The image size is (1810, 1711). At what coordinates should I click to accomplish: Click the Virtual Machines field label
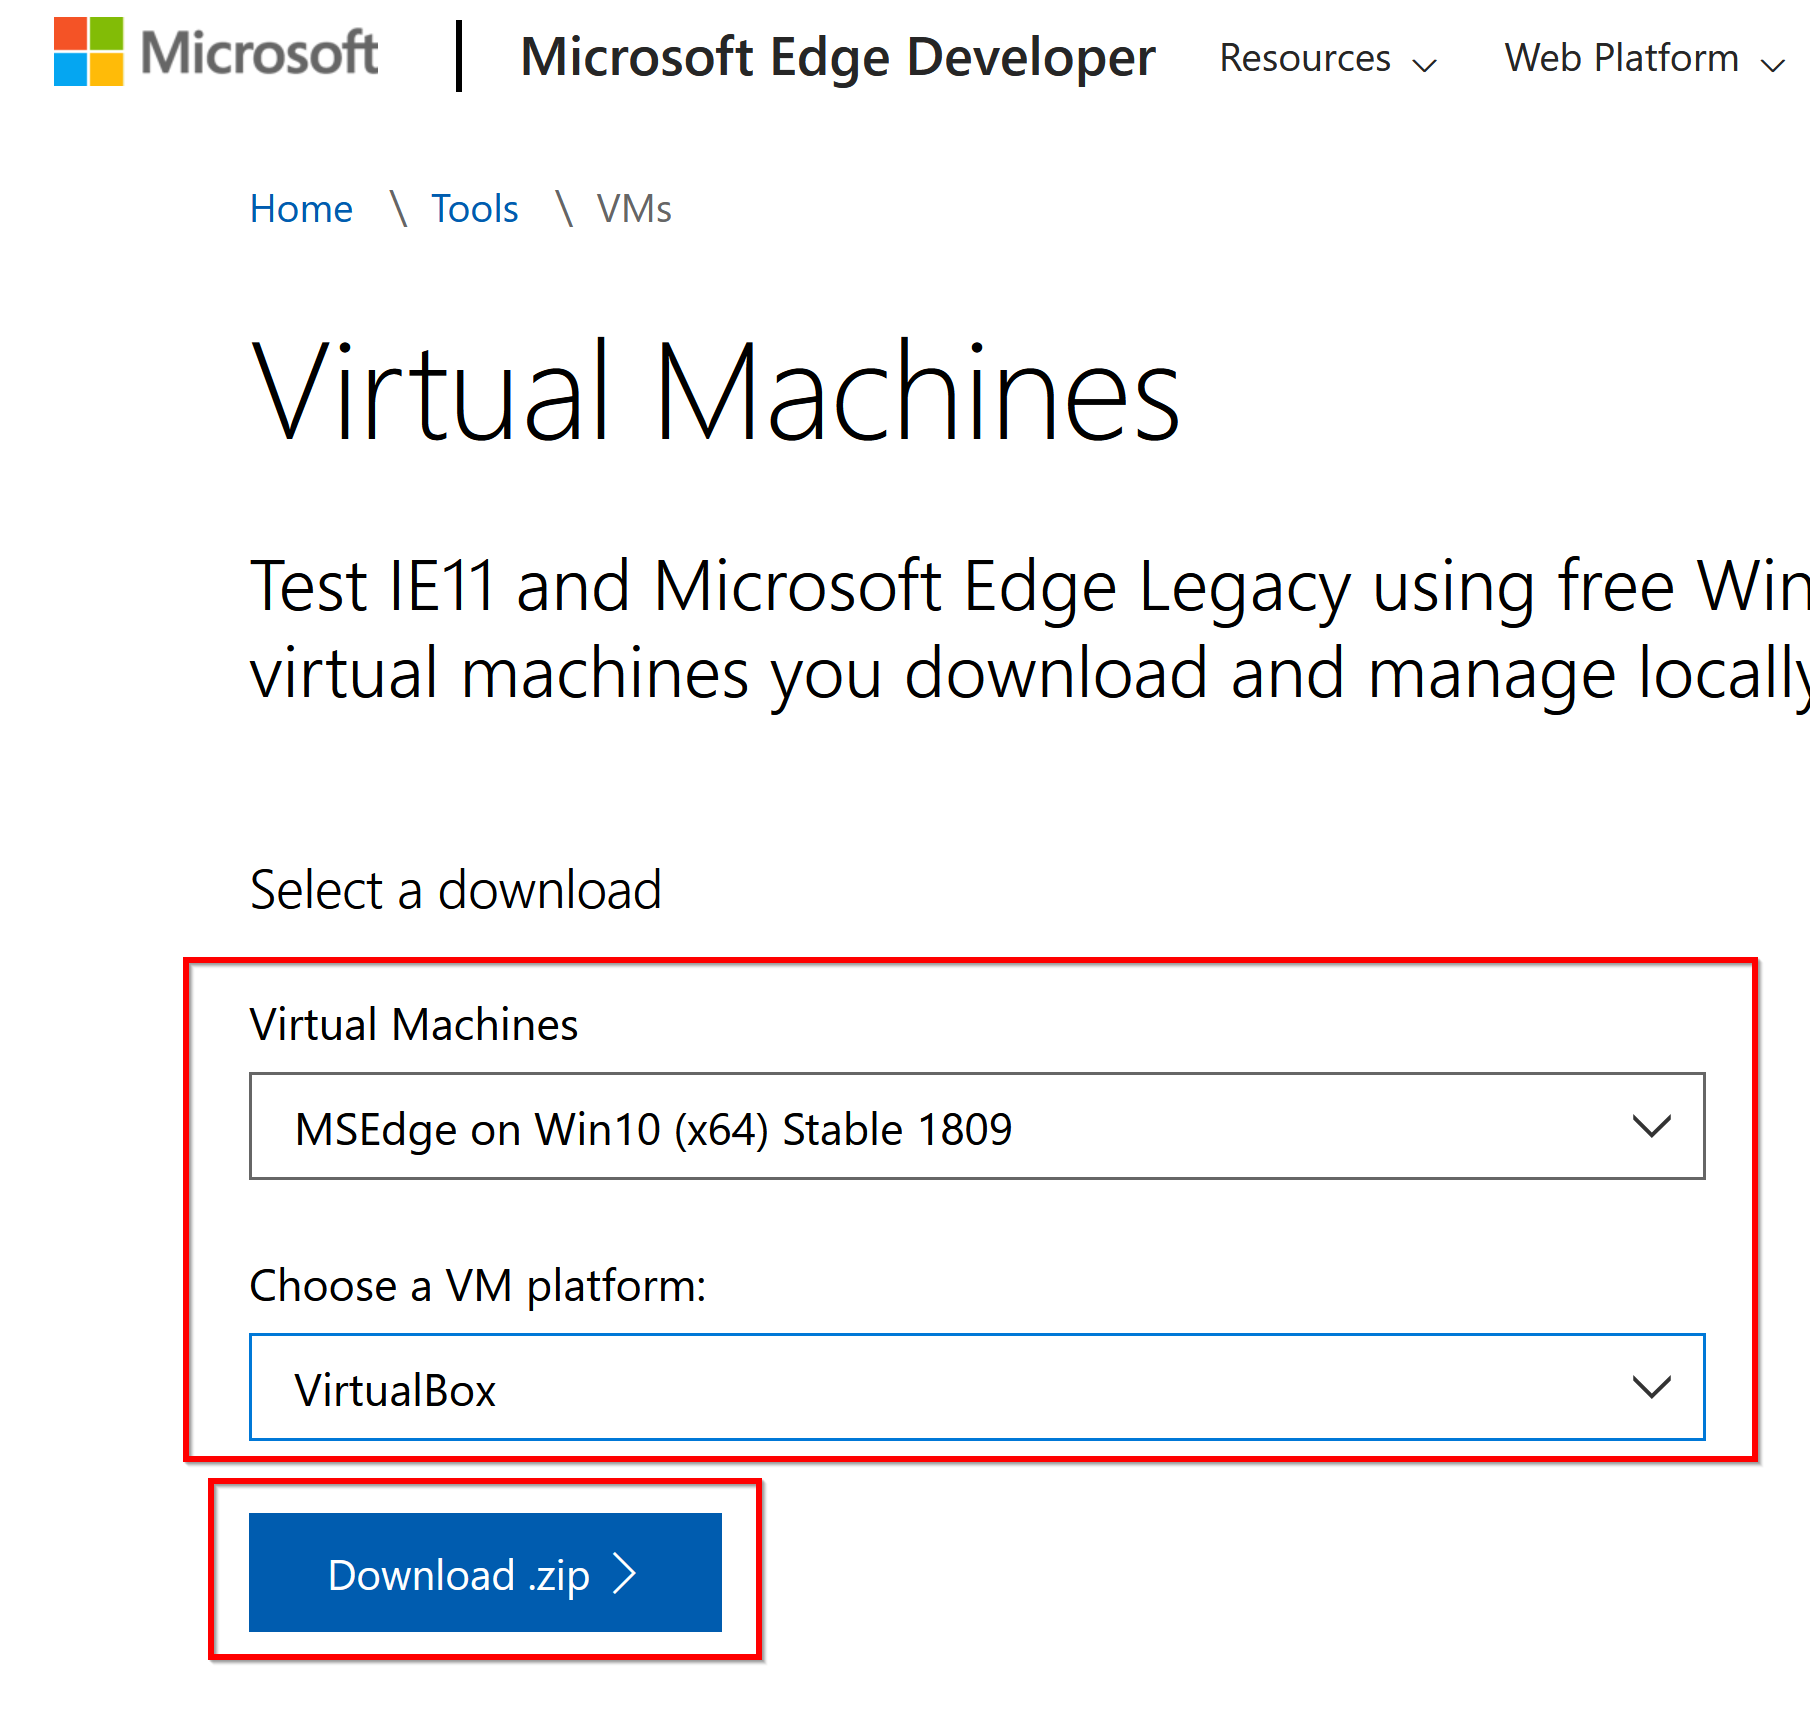click(x=414, y=1024)
